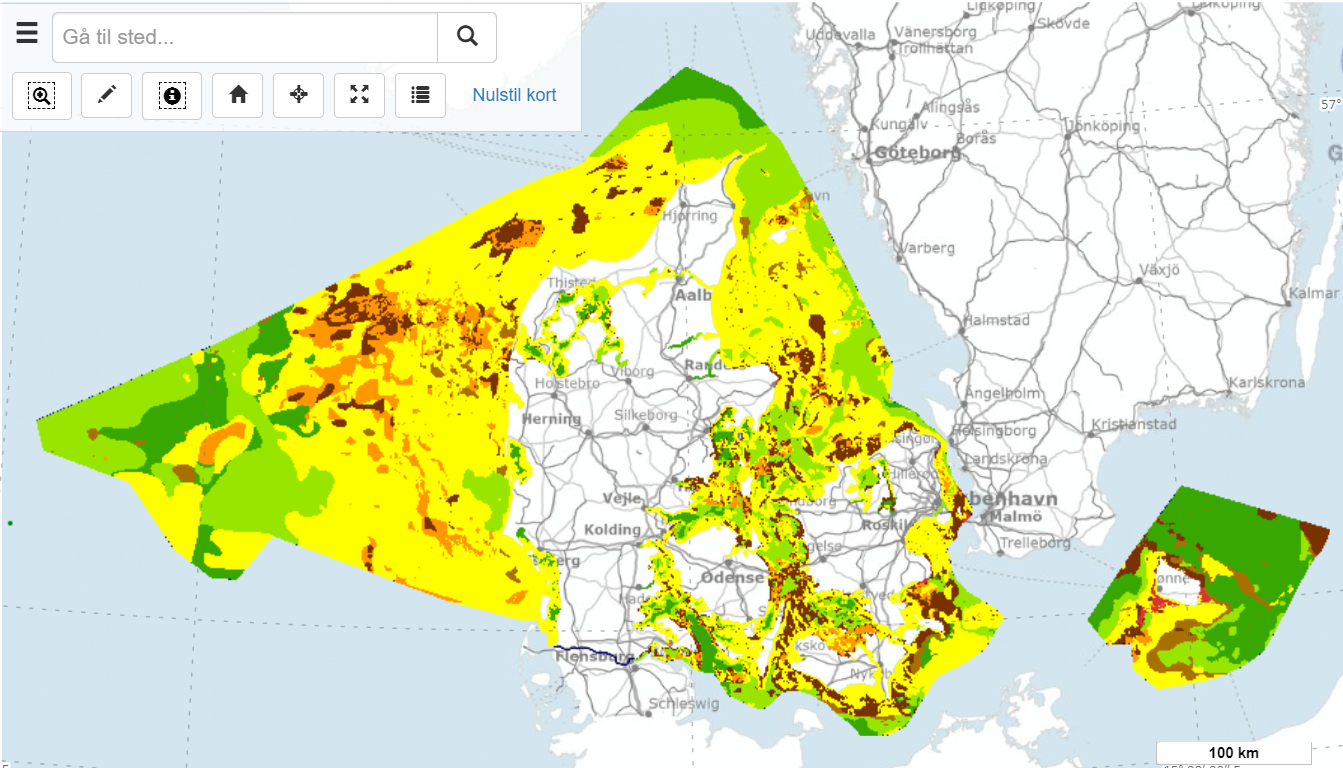The height and width of the screenshot is (768, 1343).
Task: Click the Nulstil kort link
Action: pos(514,95)
